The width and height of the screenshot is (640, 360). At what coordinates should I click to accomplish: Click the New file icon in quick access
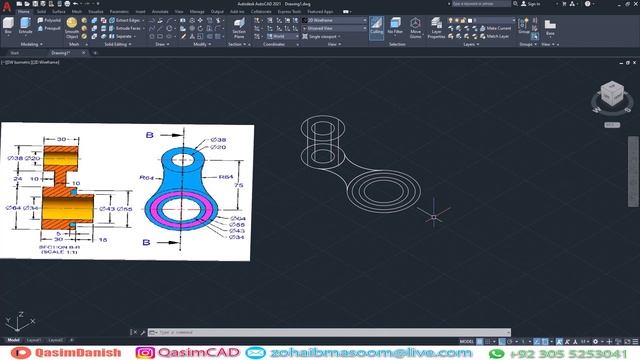(20, 4)
